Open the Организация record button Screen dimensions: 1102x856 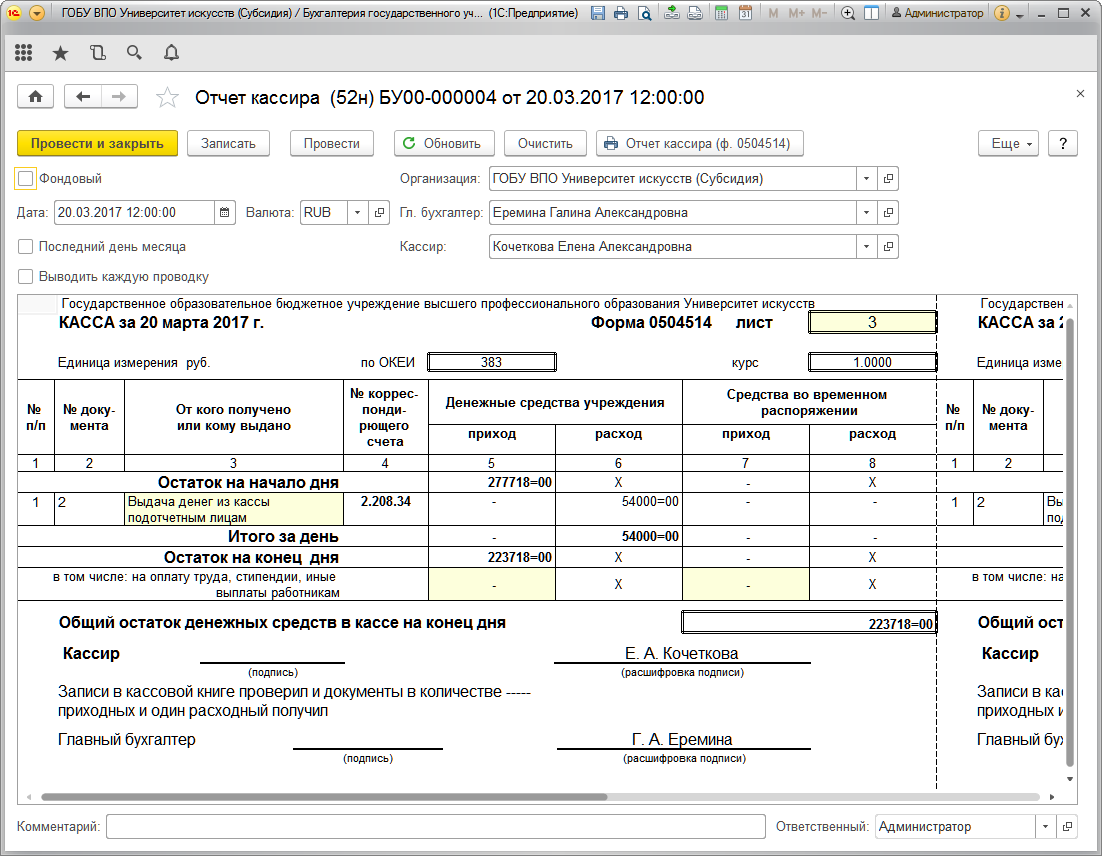888,179
